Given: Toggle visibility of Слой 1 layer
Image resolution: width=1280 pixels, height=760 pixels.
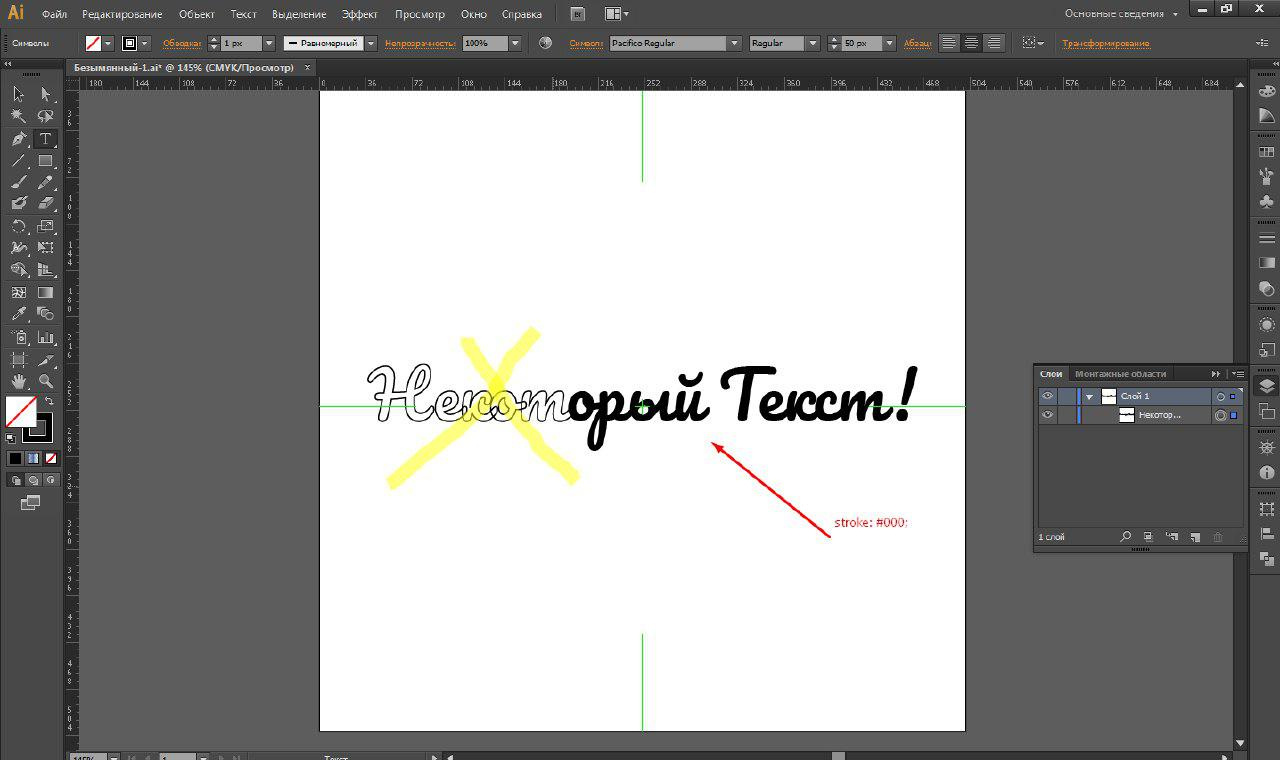Looking at the screenshot, I should pos(1047,396).
